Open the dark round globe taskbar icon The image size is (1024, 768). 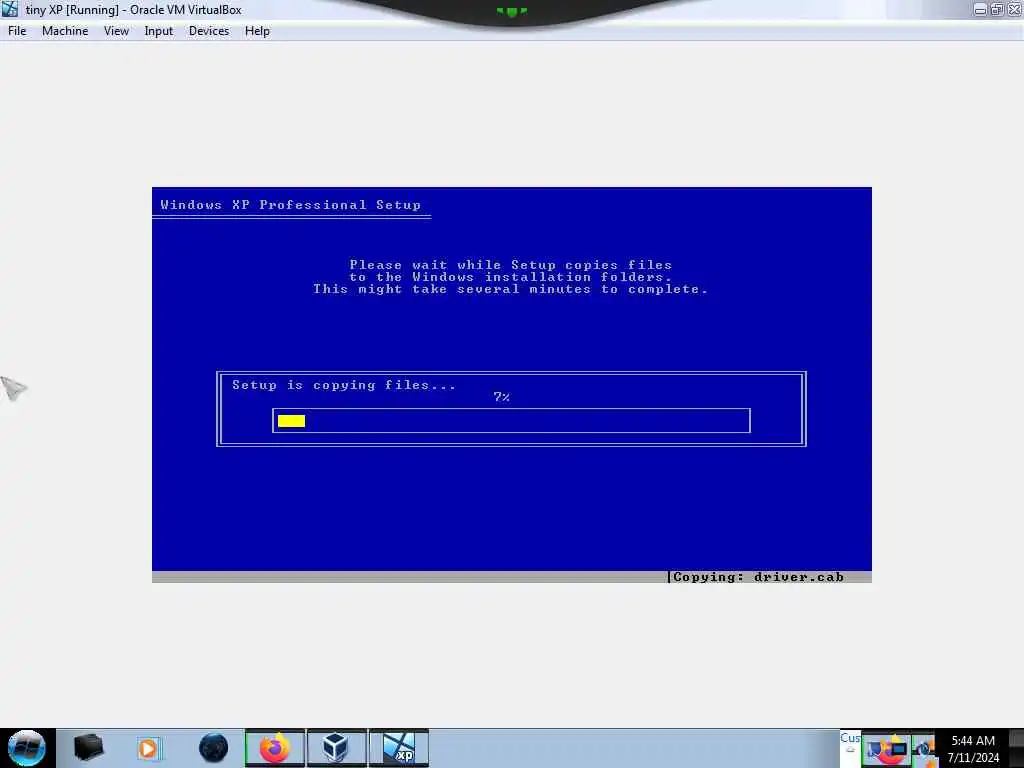click(x=214, y=748)
